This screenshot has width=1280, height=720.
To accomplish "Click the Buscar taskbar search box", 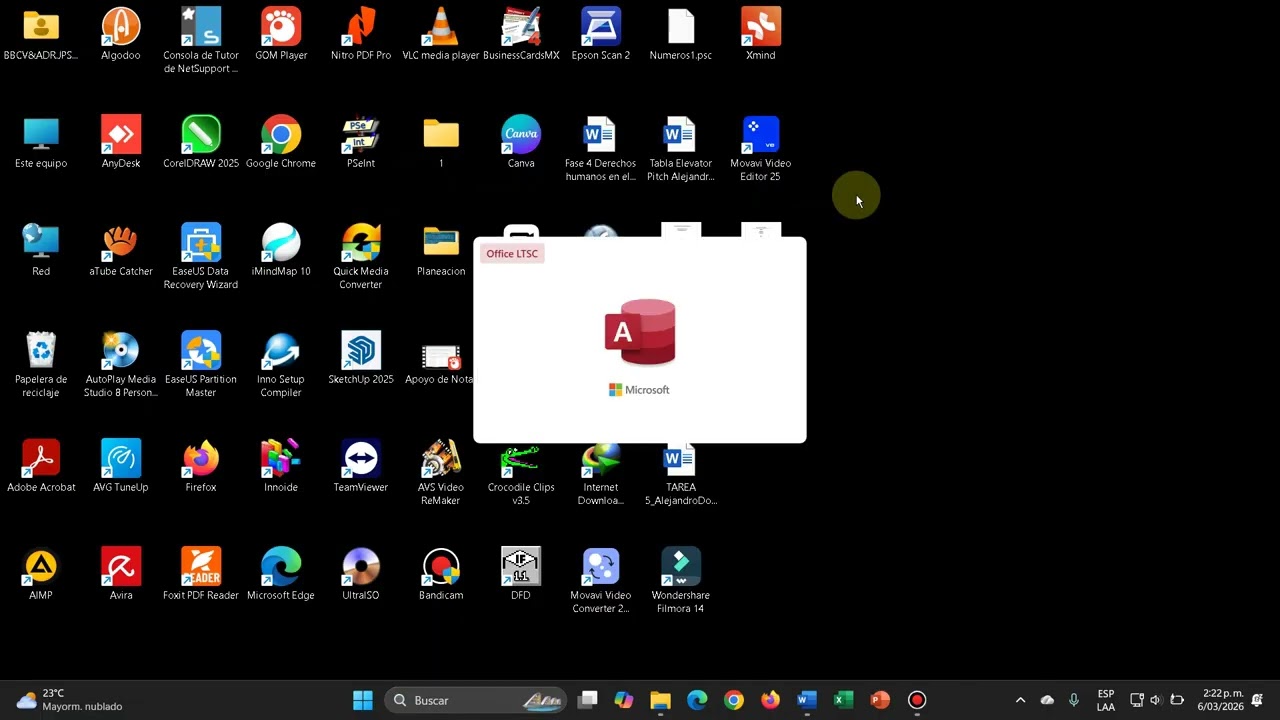I will (x=475, y=700).
